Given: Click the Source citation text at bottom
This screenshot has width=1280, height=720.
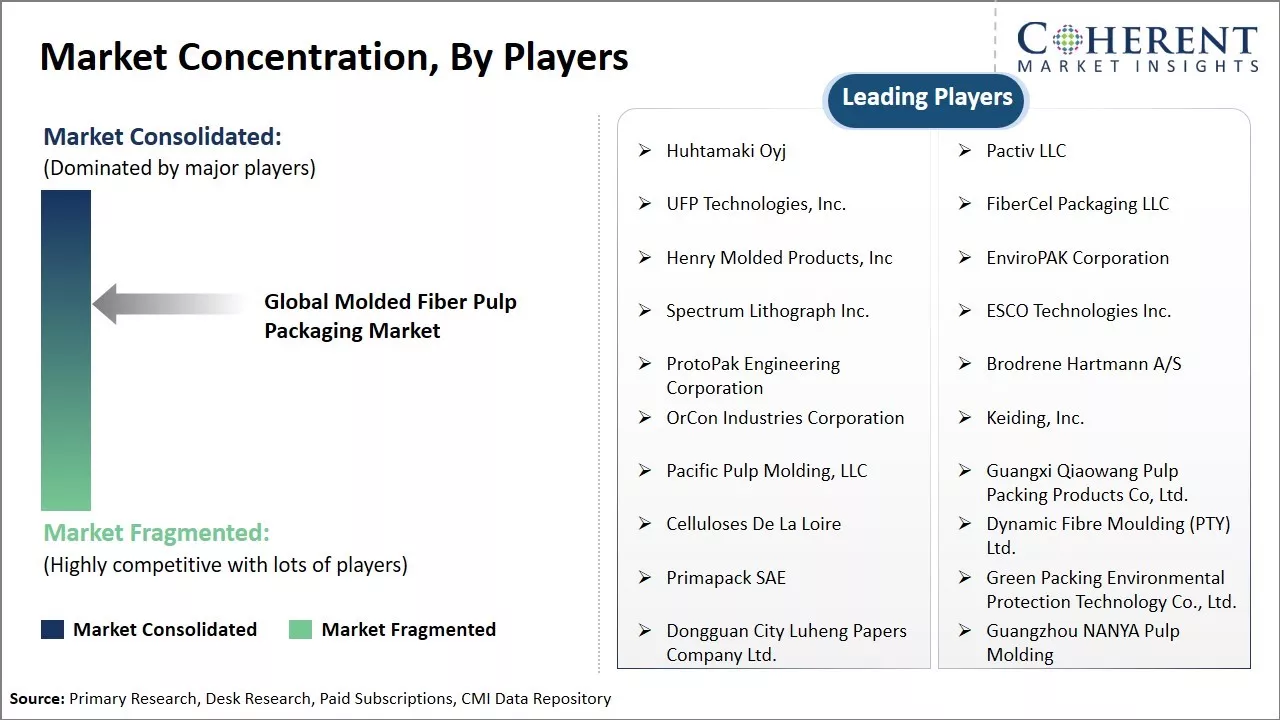Looking at the screenshot, I should pyautogui.click(x=310, y=699).
